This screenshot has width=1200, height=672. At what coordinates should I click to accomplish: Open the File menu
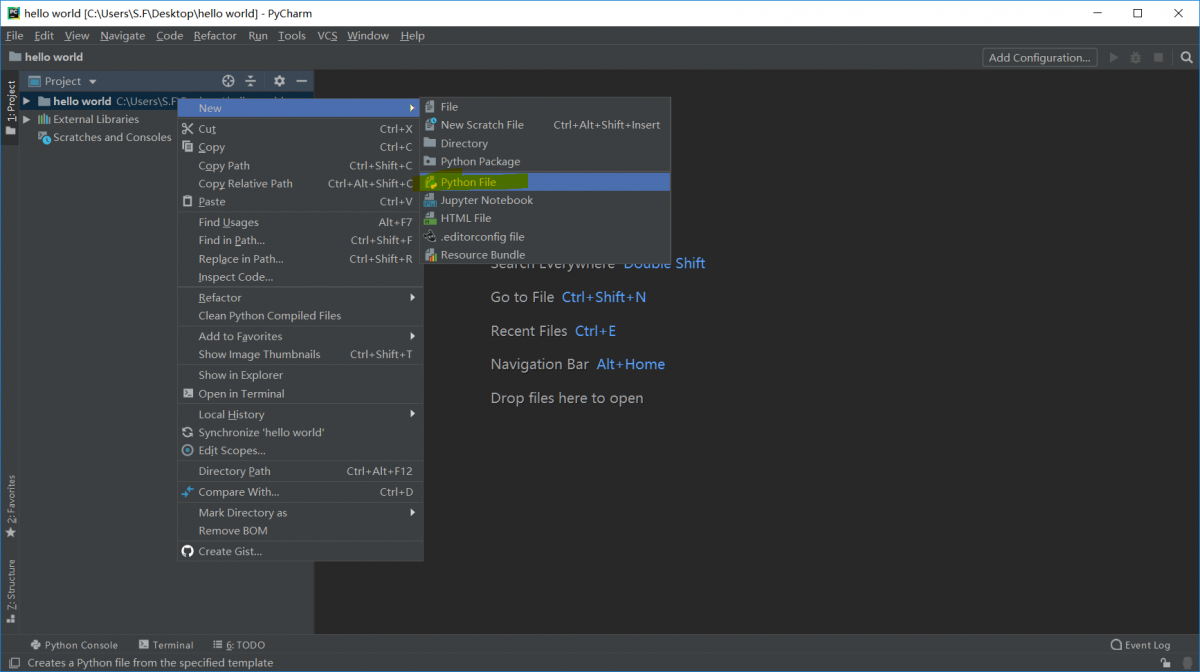pyautogui.click(x=14, y=35)
